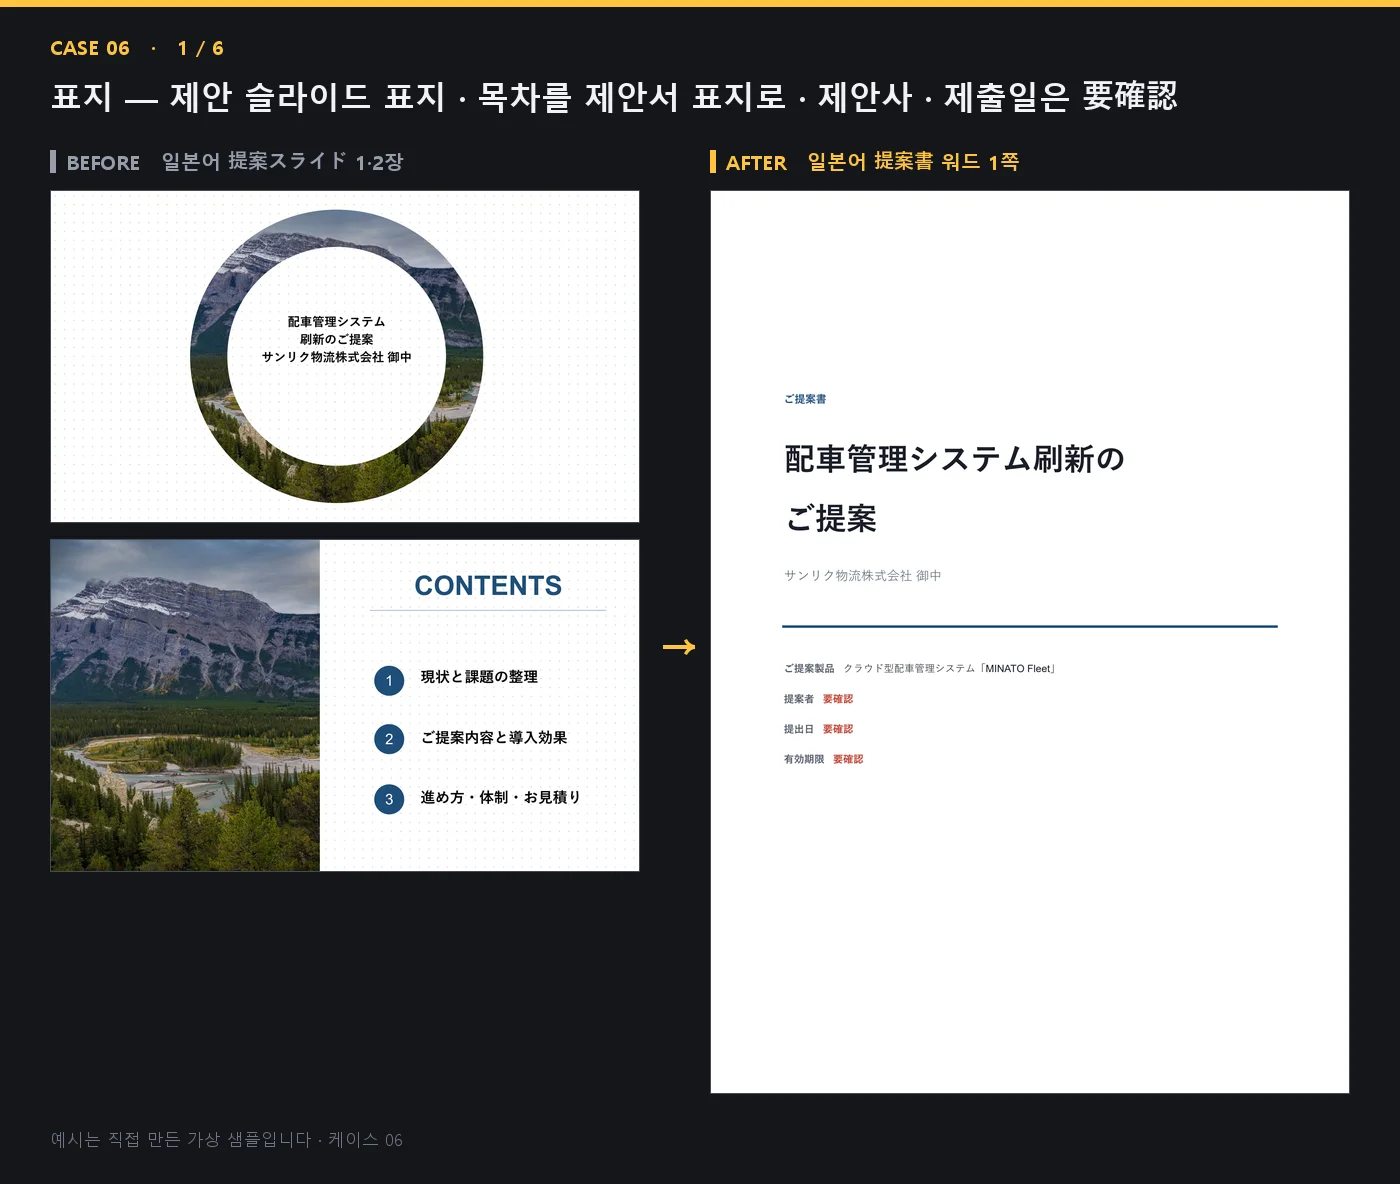Click the red 要確認 next to 有効期限
The height and width of the screenshot is (1184, 1400).
pyautogui.click(x=848, y=759)
